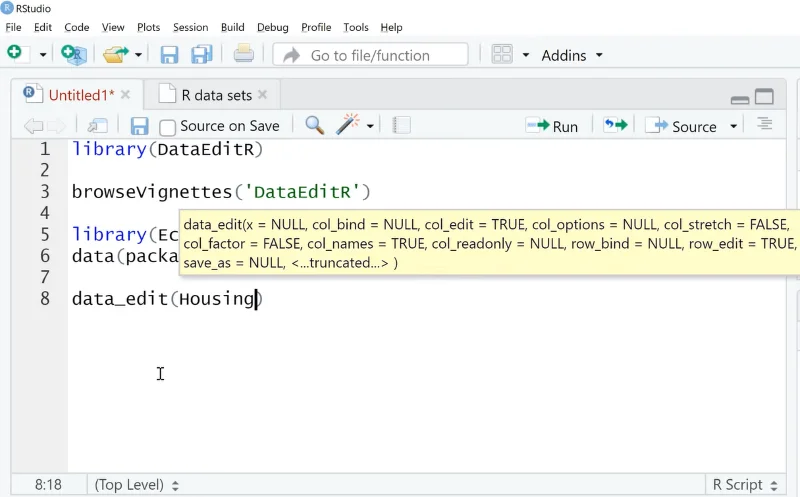
Task: Show the document outline icon
Action: click(764, 124)
